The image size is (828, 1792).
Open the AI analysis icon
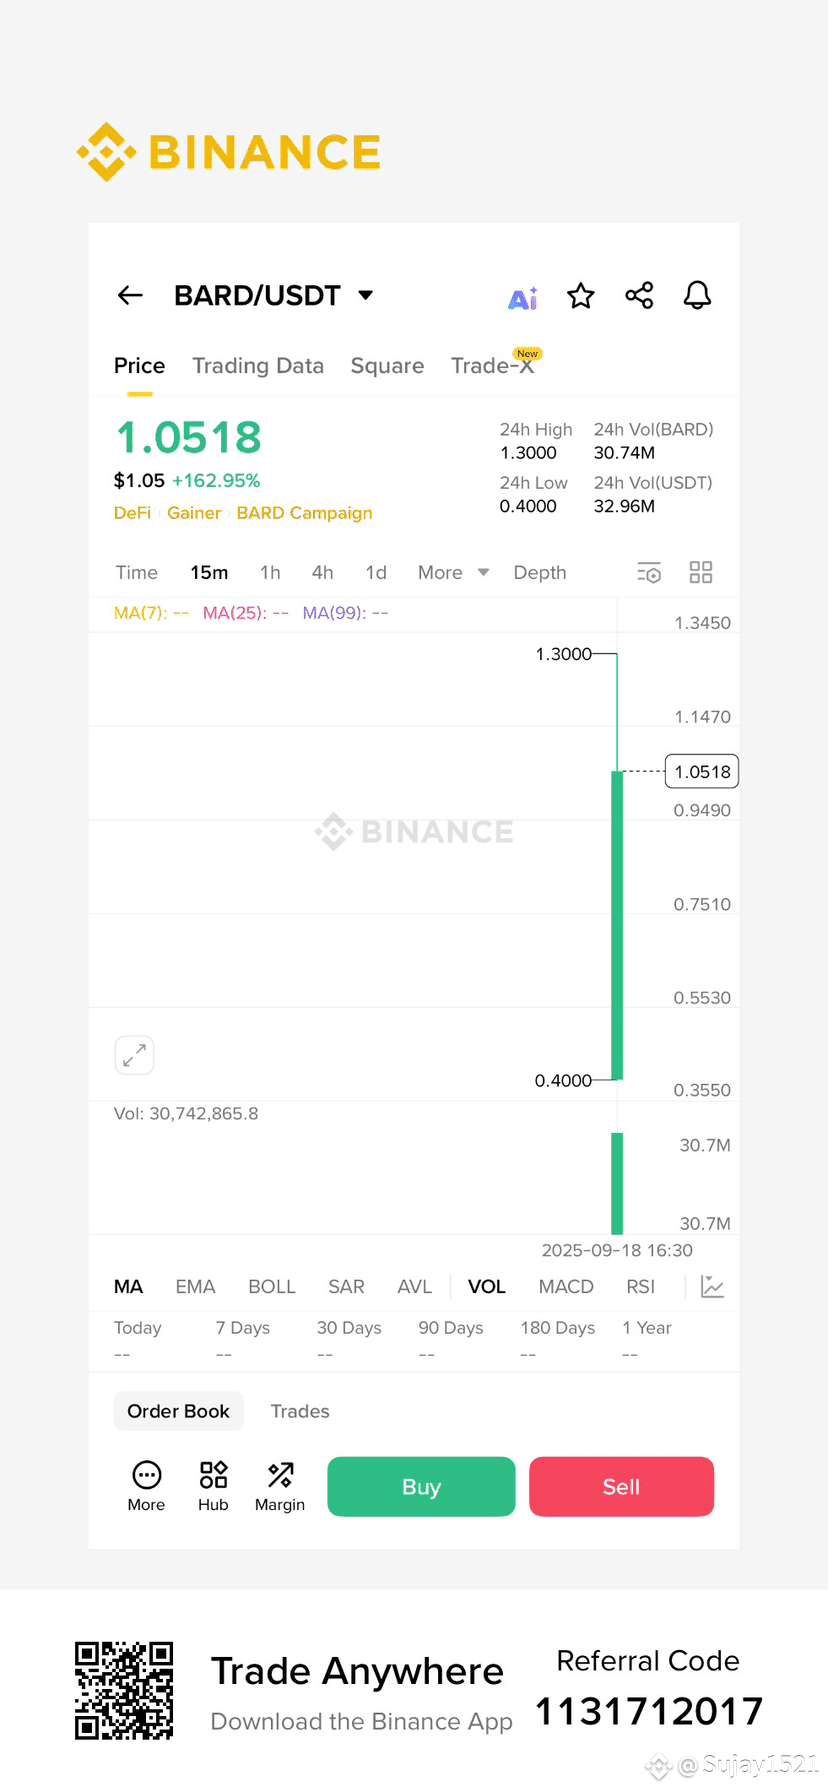point(523,297)
